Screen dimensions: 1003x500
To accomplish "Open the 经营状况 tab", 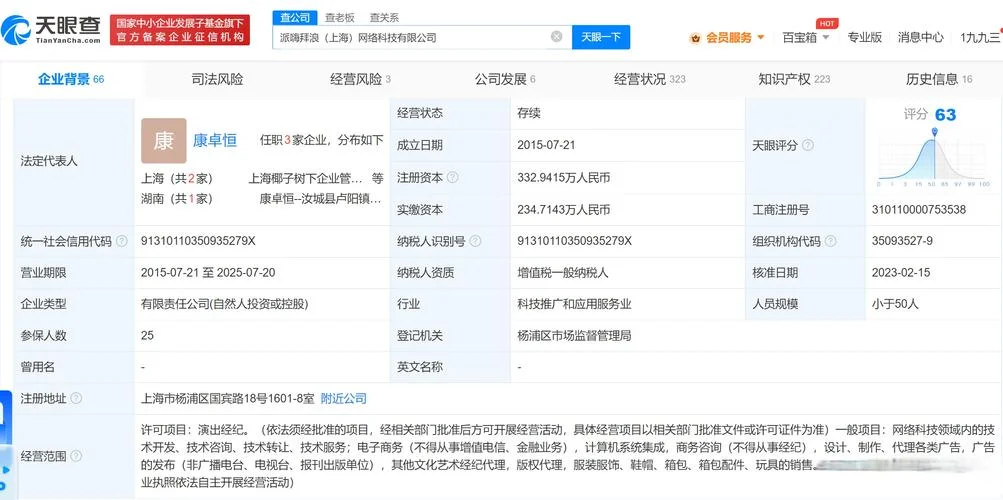I will click(x=650, y=79).
